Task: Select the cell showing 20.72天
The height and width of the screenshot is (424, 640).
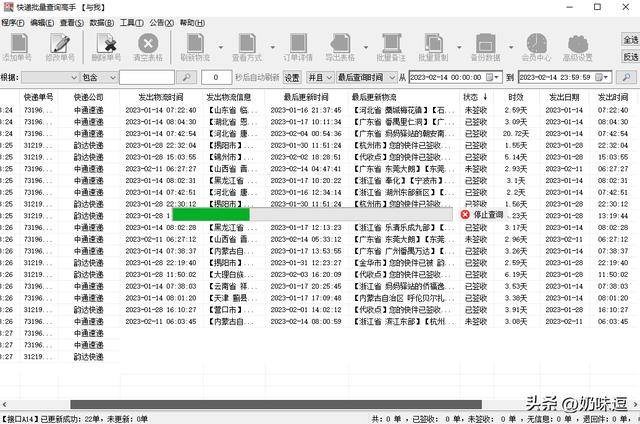Action: click(x=516, y=134)
